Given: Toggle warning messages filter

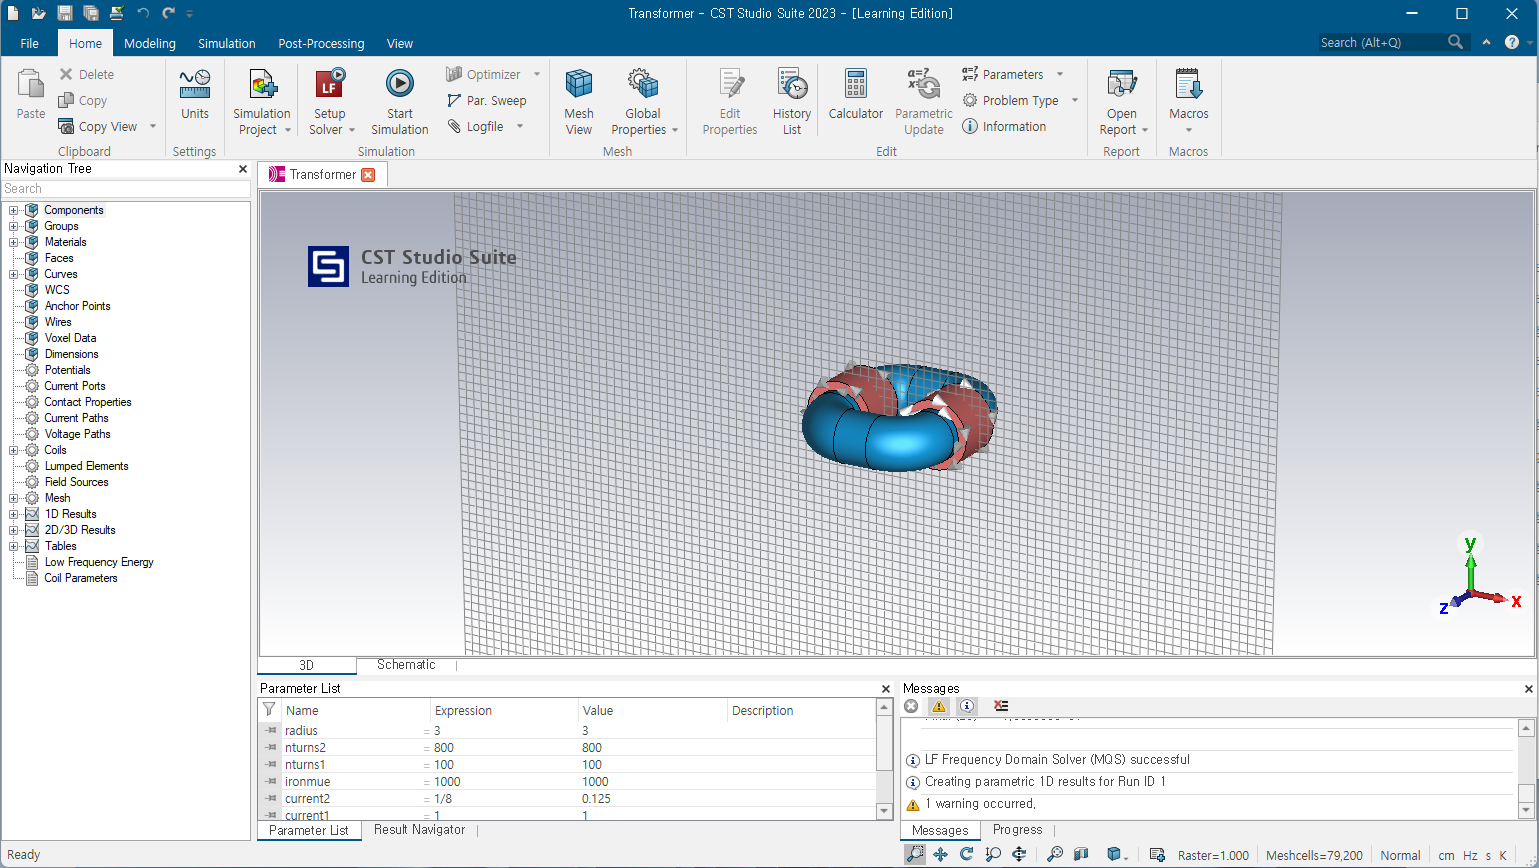Looking at the screenshot, I should coord(939,706).
